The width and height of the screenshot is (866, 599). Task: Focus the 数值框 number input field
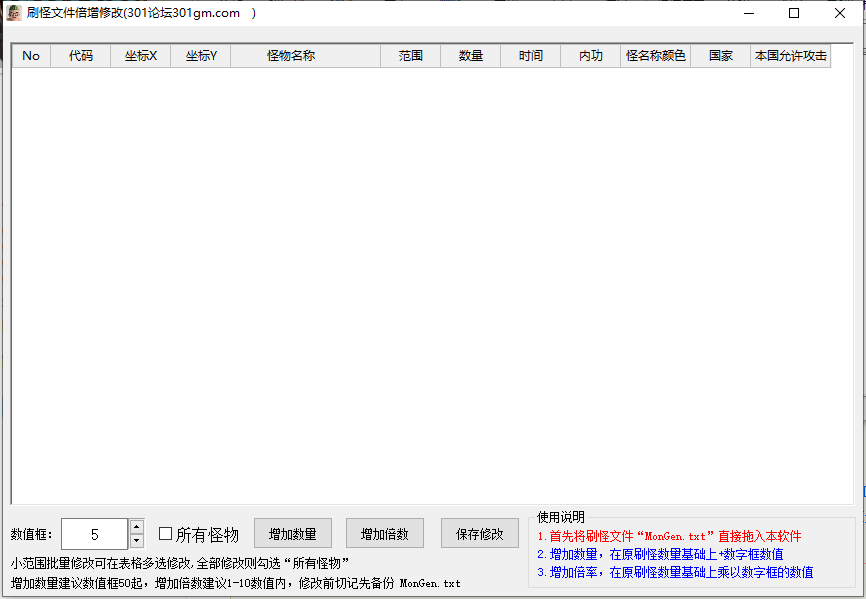[94, 534]
